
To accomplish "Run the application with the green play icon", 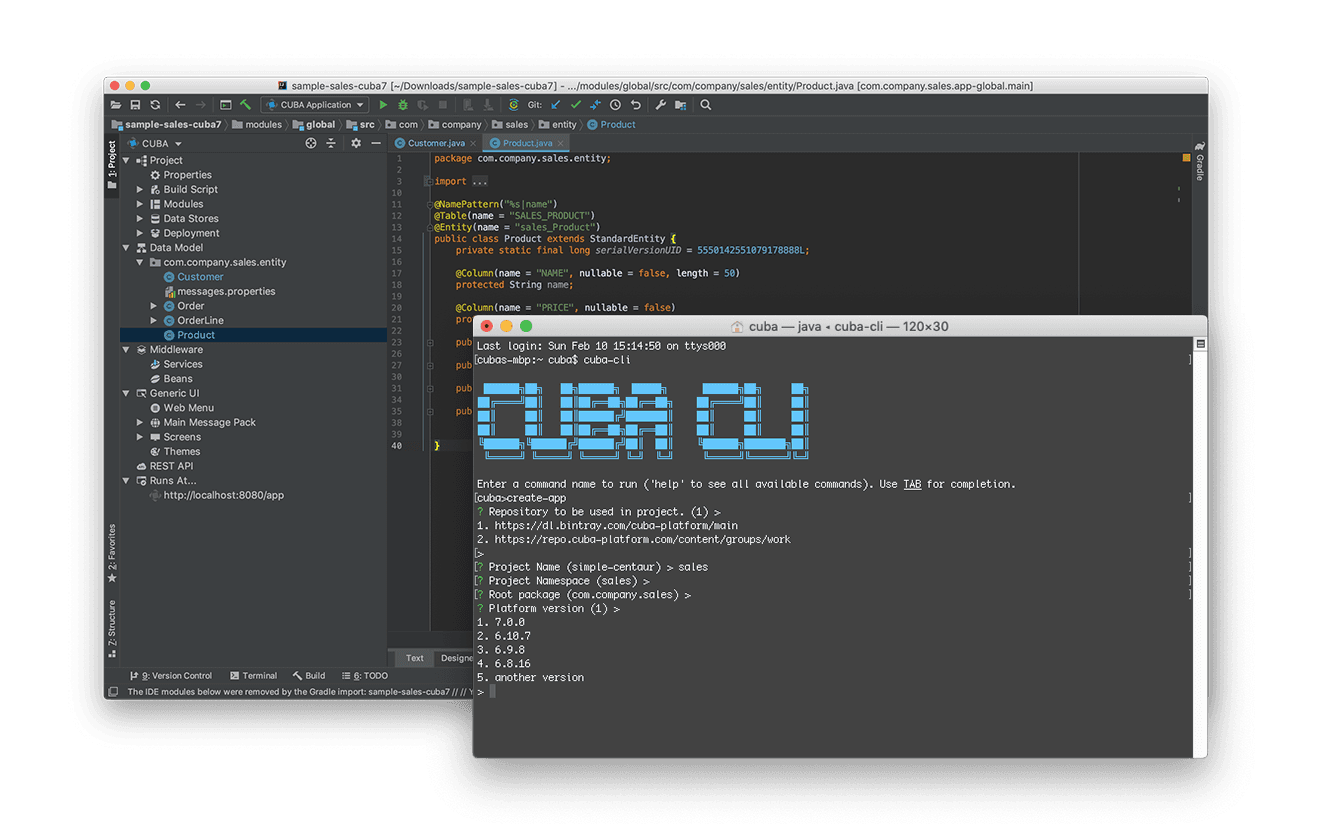I will pyautogui.click(x=383, y=105).
